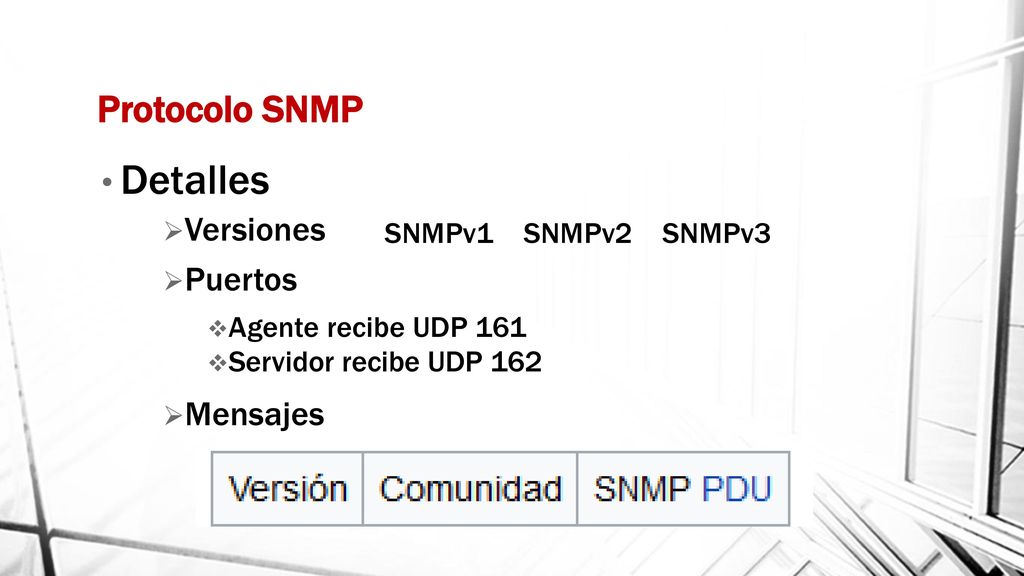Click the Puertos label
The height and width of the screenshot is (576, 1024).
[x=241, y=280]
